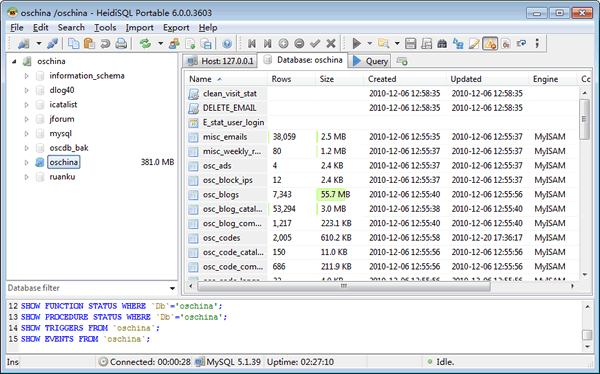Click the new query tab plus icon
The image size is (600, 374).
[402, 61]
